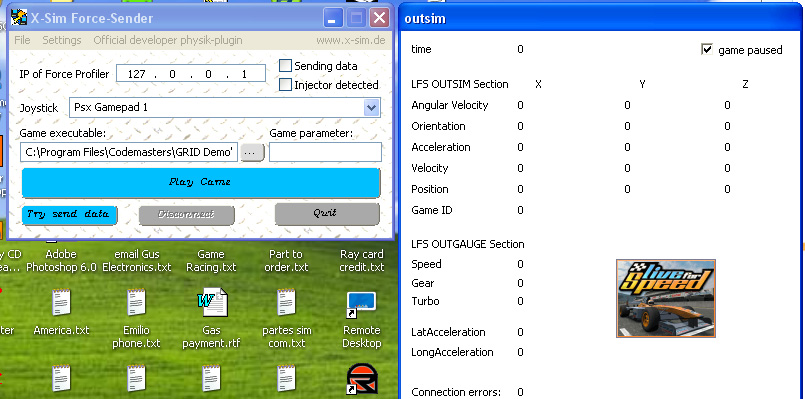This screenshot has height=399, width=805.
Task: Toggle the Injector detected checkbox
Action: coord(285,85)
